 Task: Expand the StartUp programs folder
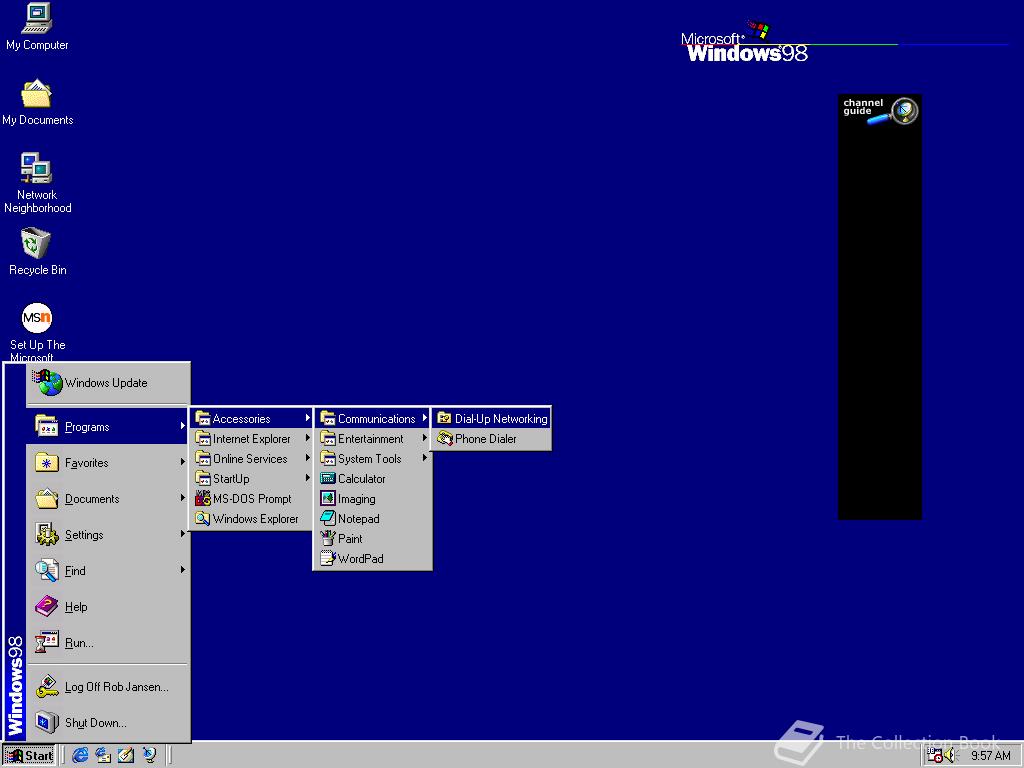[x=252, y=479]
